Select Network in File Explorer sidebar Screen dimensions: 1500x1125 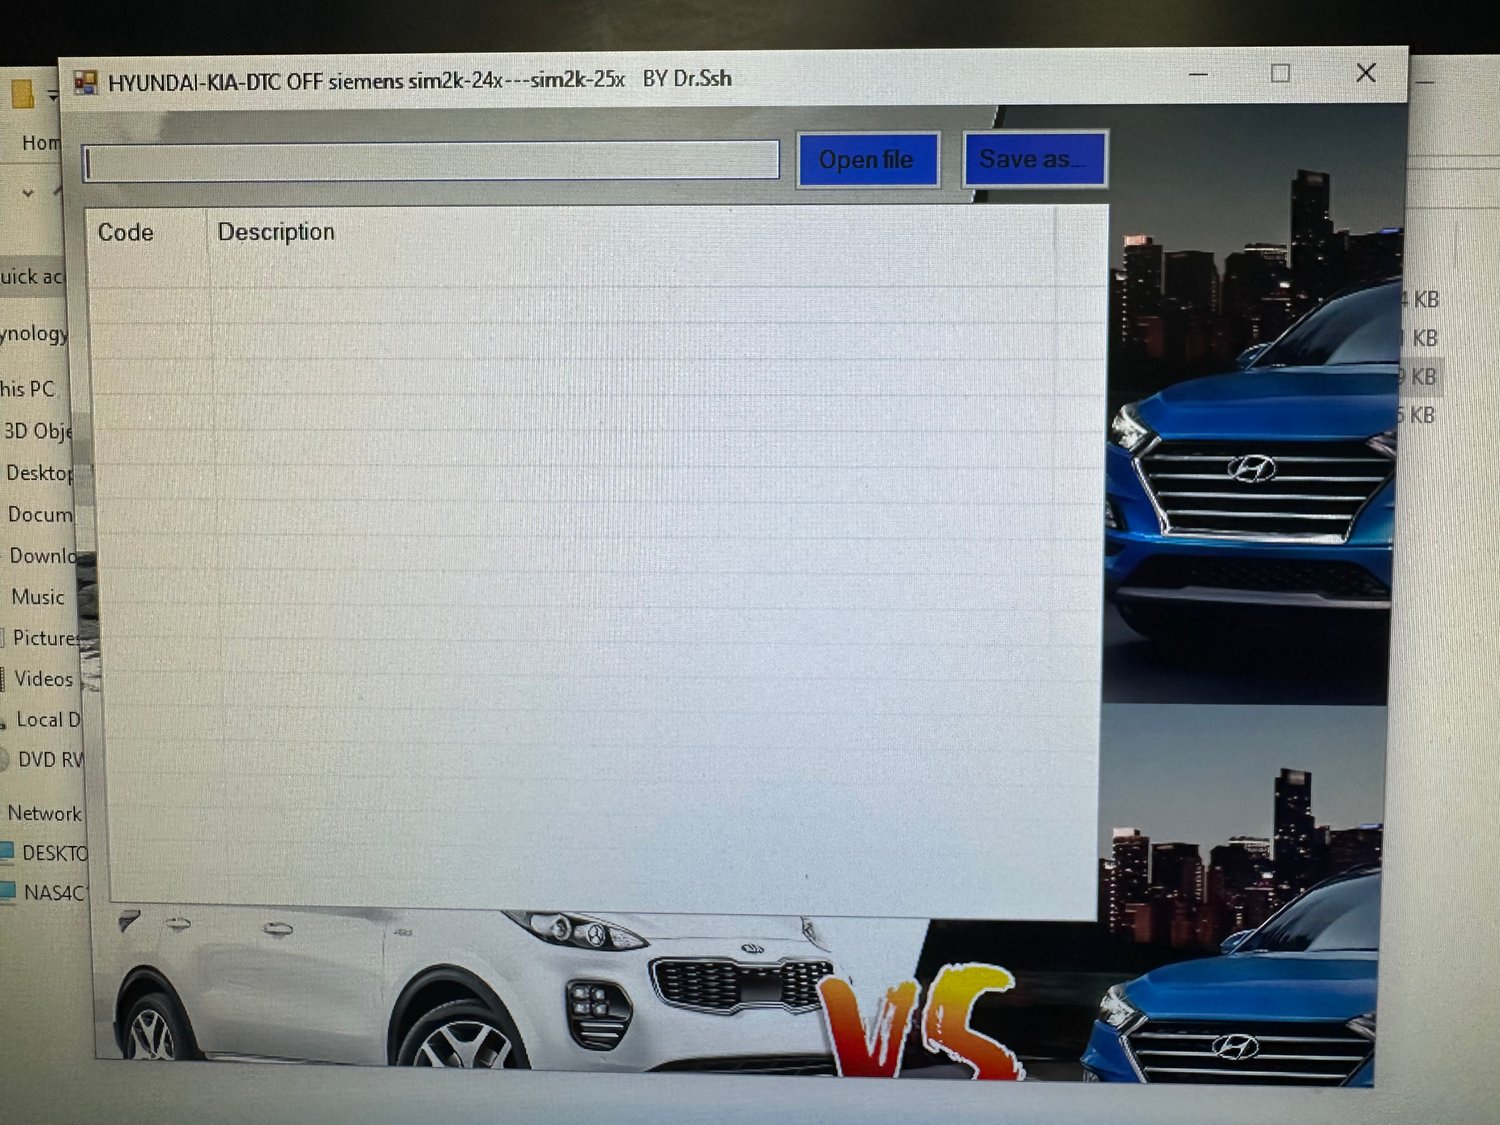44,813
